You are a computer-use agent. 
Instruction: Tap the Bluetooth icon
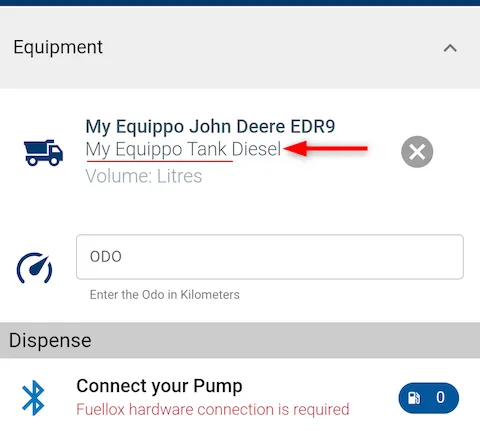33,398
